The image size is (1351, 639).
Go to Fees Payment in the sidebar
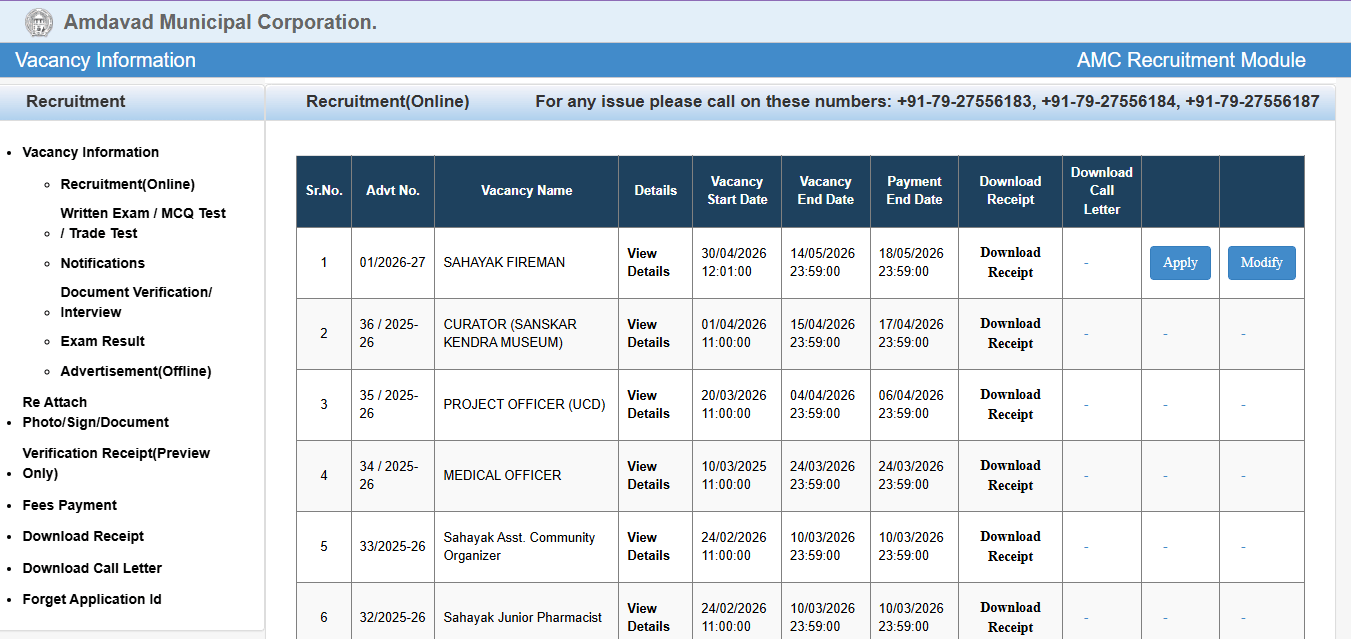pyautogui.click(x=70, y=505)
